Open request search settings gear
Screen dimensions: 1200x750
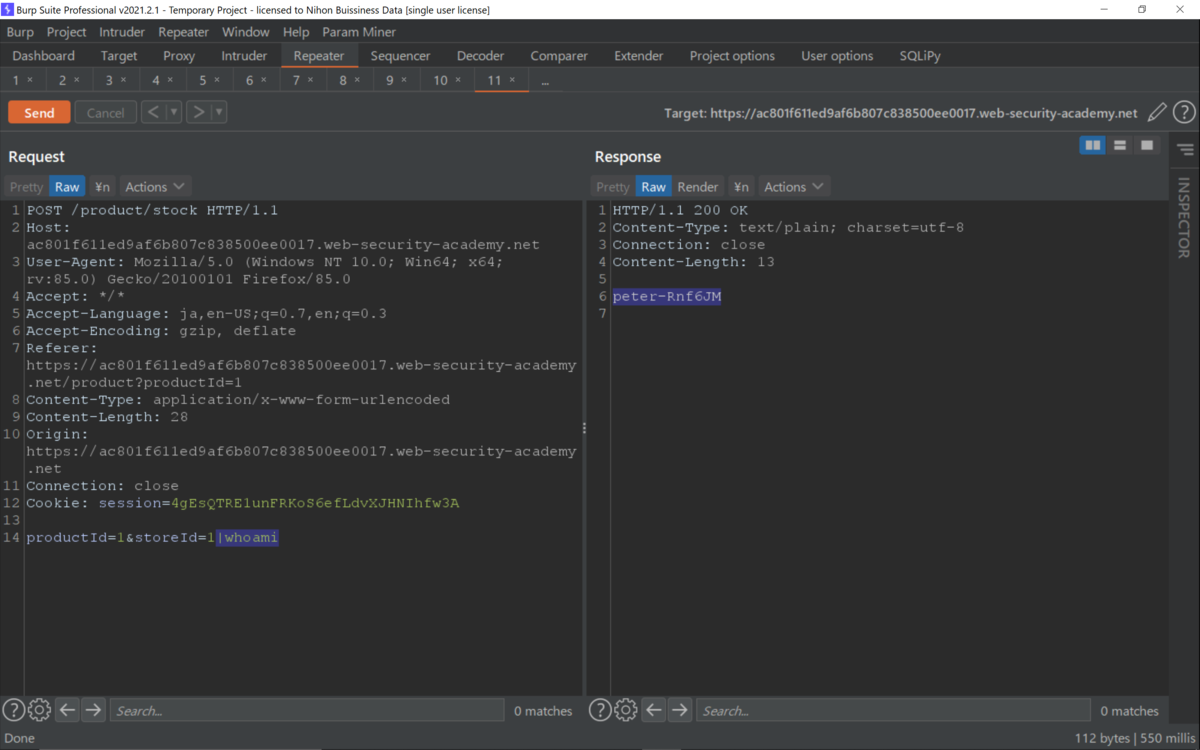[x=39, y=710]
